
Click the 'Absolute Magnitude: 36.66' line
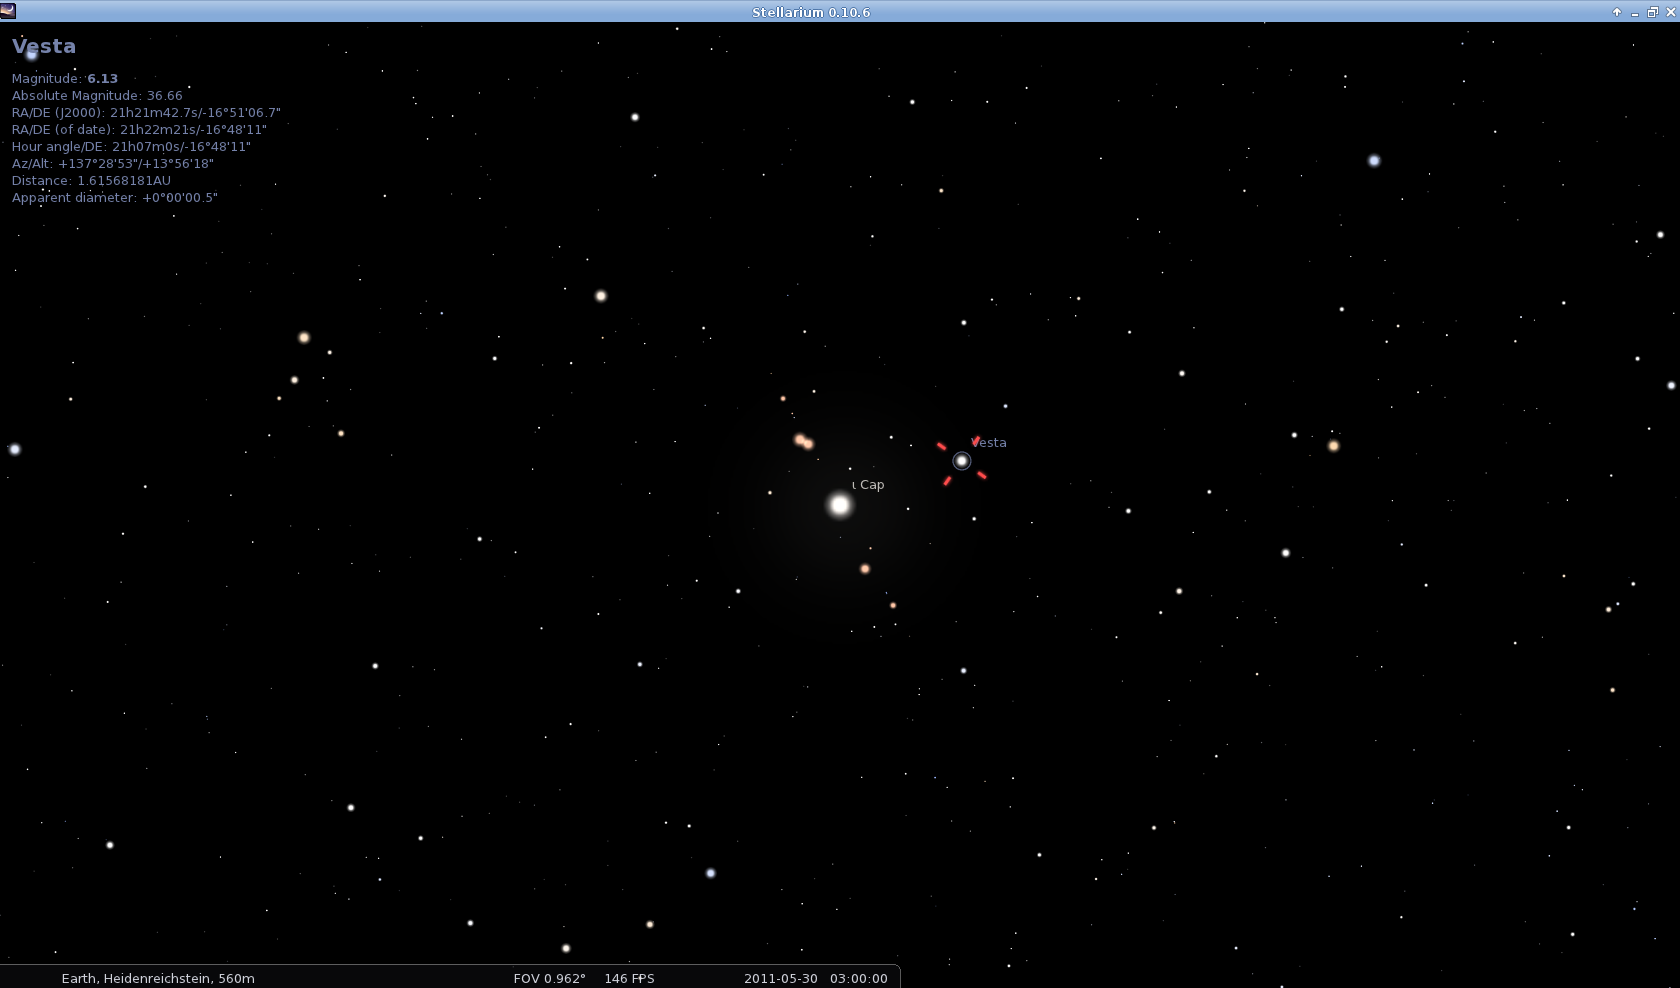point(97,95)
